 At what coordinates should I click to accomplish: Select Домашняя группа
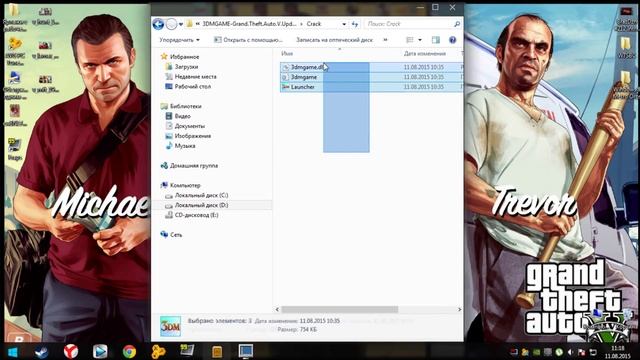[189, 166]
